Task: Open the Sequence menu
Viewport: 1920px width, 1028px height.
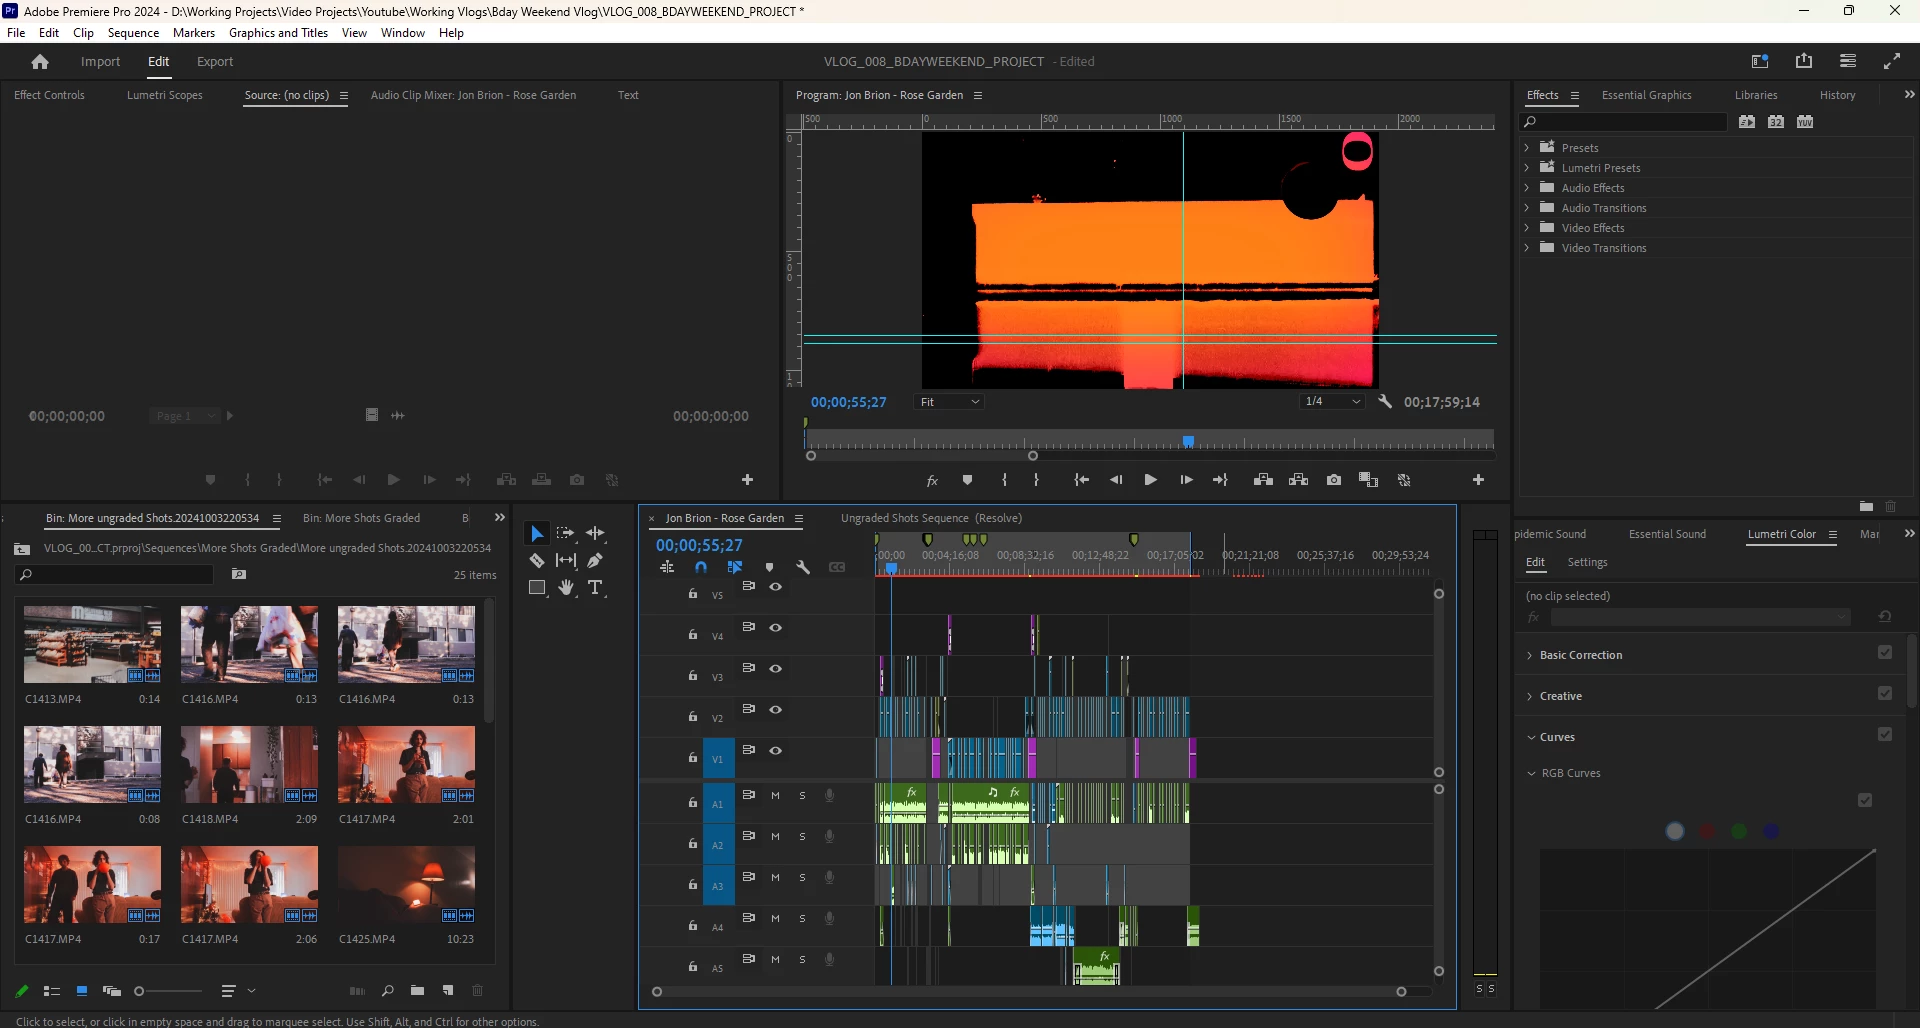Action: (133, 33)
